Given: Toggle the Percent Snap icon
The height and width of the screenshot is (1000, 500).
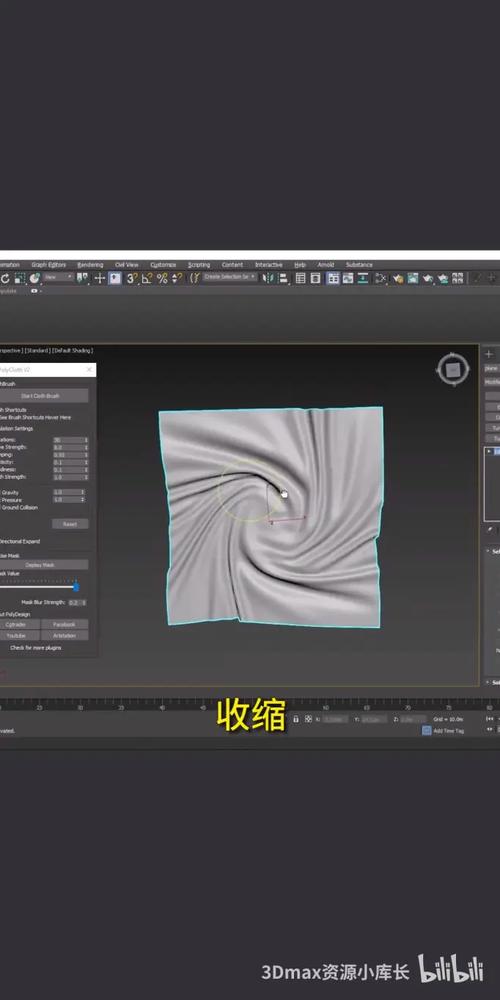Looking at the screenshot, I should [162, 278].
